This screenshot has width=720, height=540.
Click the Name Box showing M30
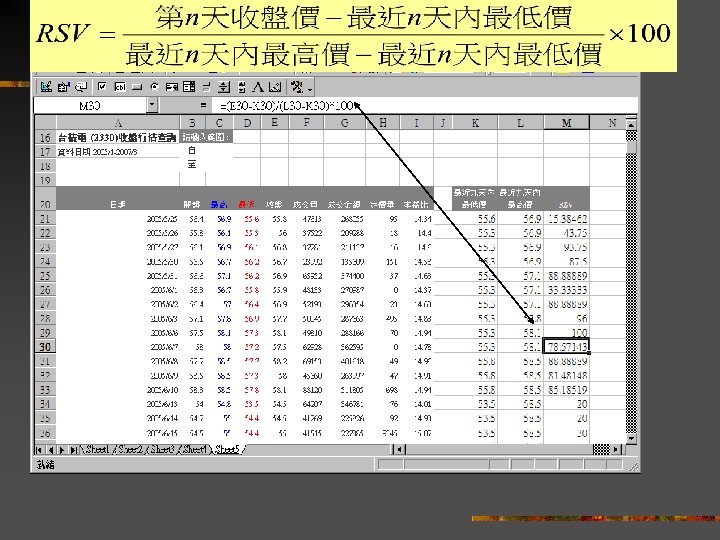click(x=90, y=106)
